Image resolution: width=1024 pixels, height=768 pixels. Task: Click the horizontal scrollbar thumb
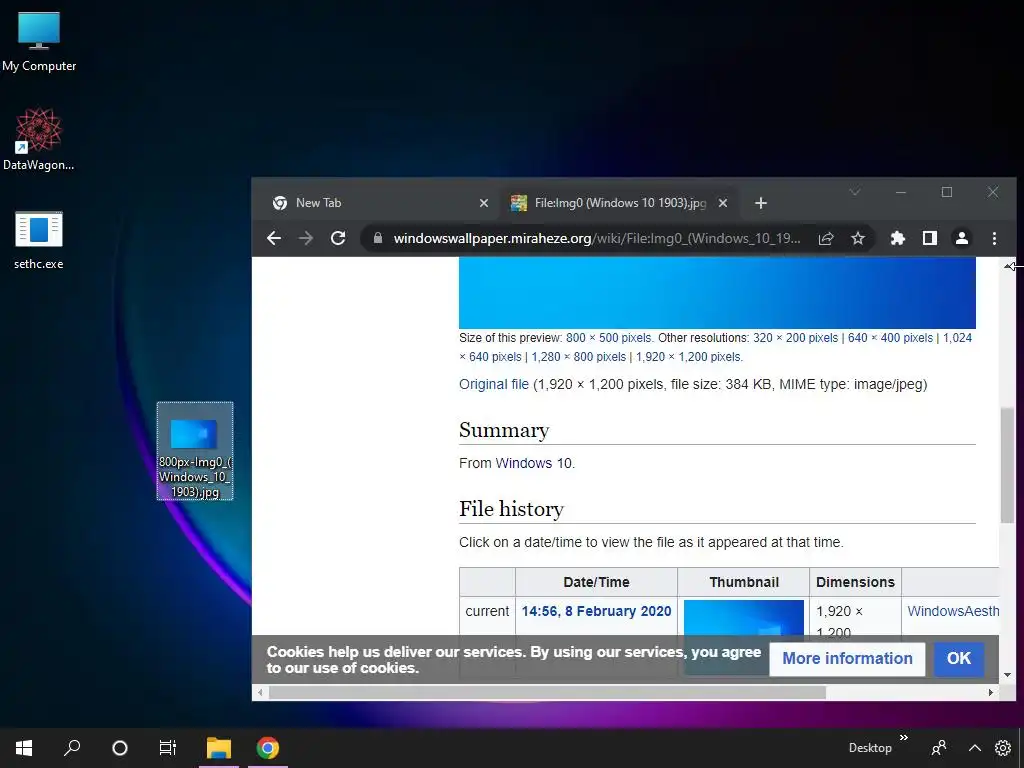click(547, 692)
